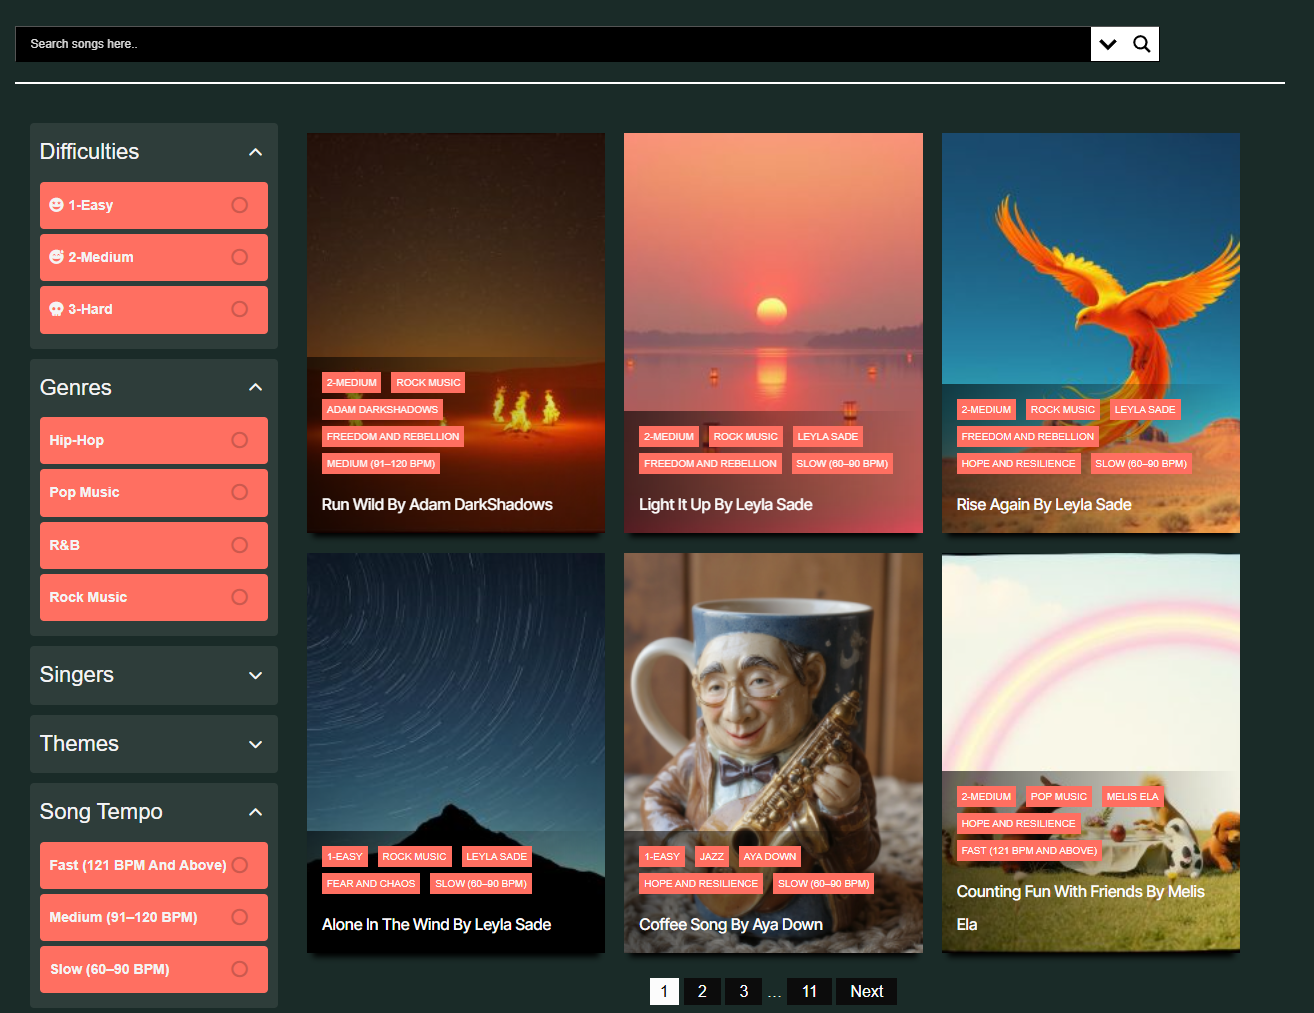The image size is (1314, 1013).
Task: Enable the Slow (60–90 BPM) tempo filter
Action: tap(239, 969)
